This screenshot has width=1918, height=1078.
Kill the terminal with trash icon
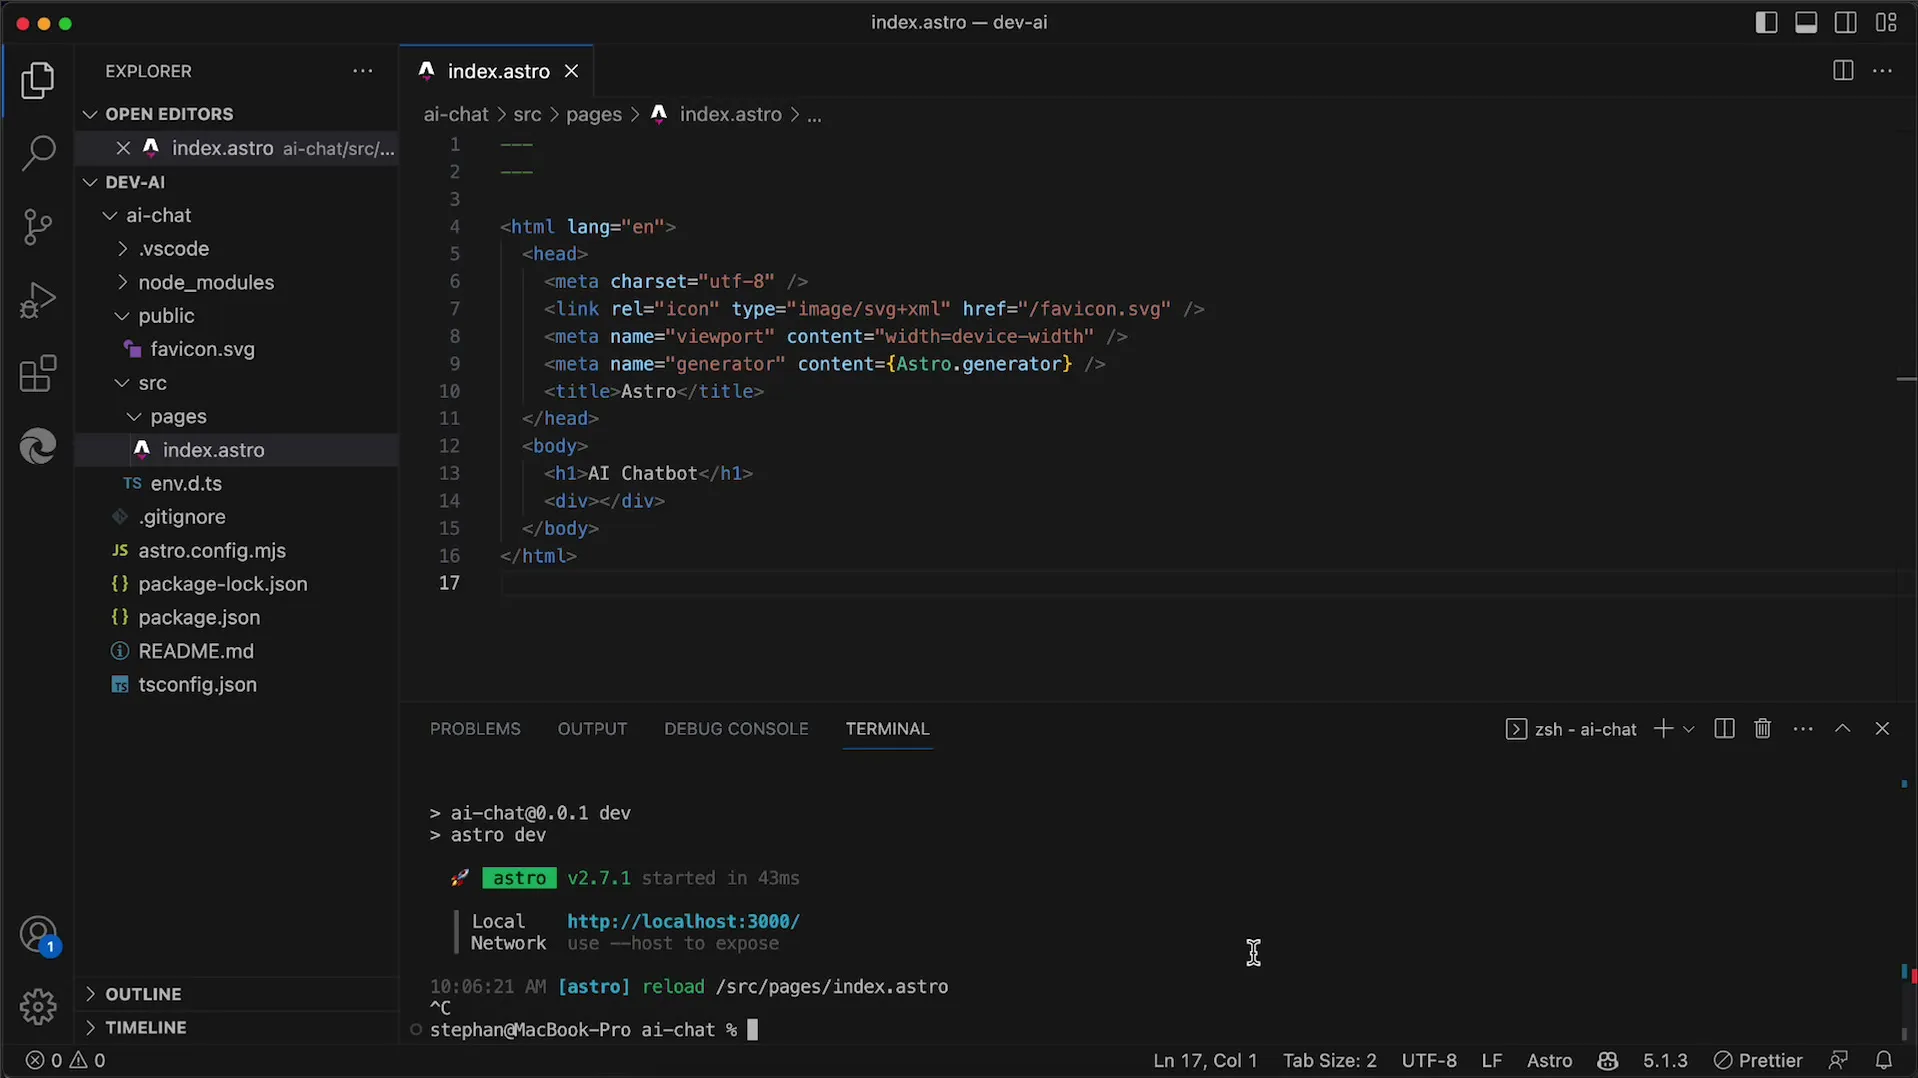click(x=1763, y=729)
